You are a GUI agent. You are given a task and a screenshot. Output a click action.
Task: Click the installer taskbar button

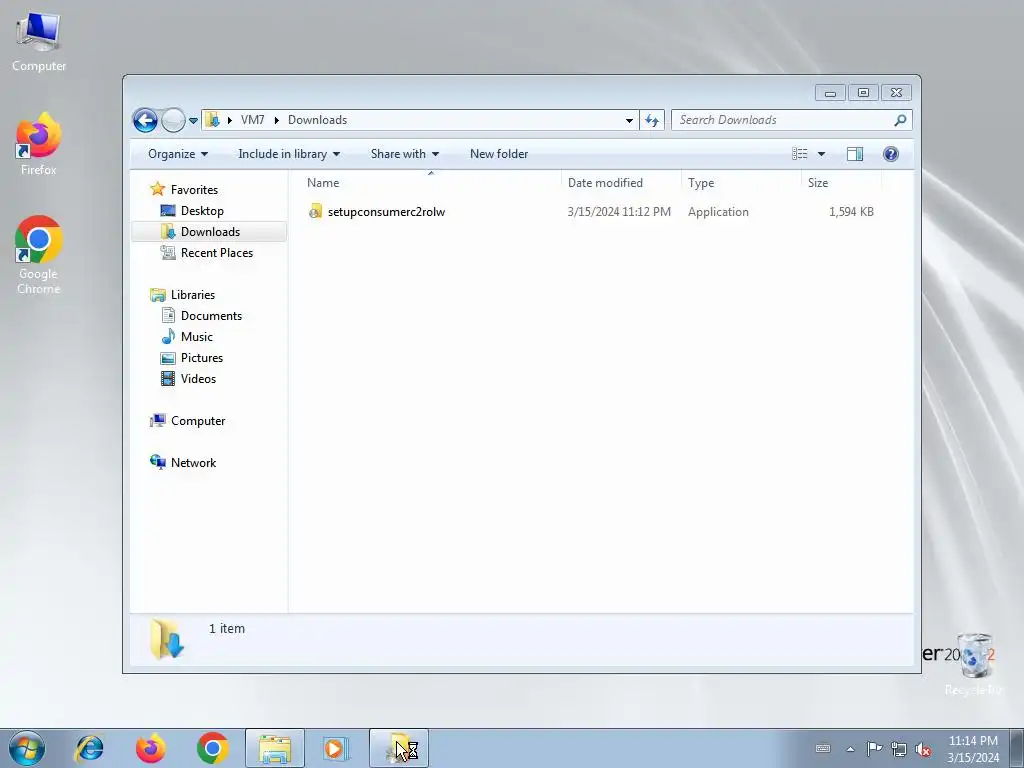point(399,748)
